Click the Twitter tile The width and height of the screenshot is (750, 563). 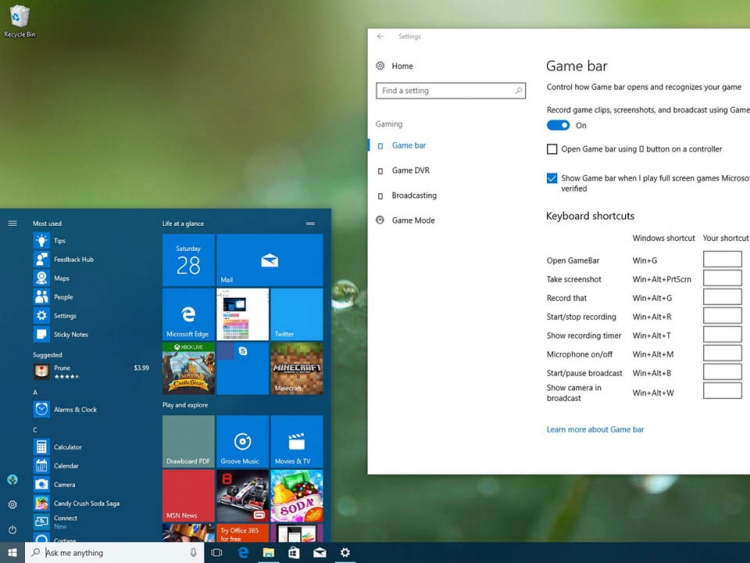(296, 314)
